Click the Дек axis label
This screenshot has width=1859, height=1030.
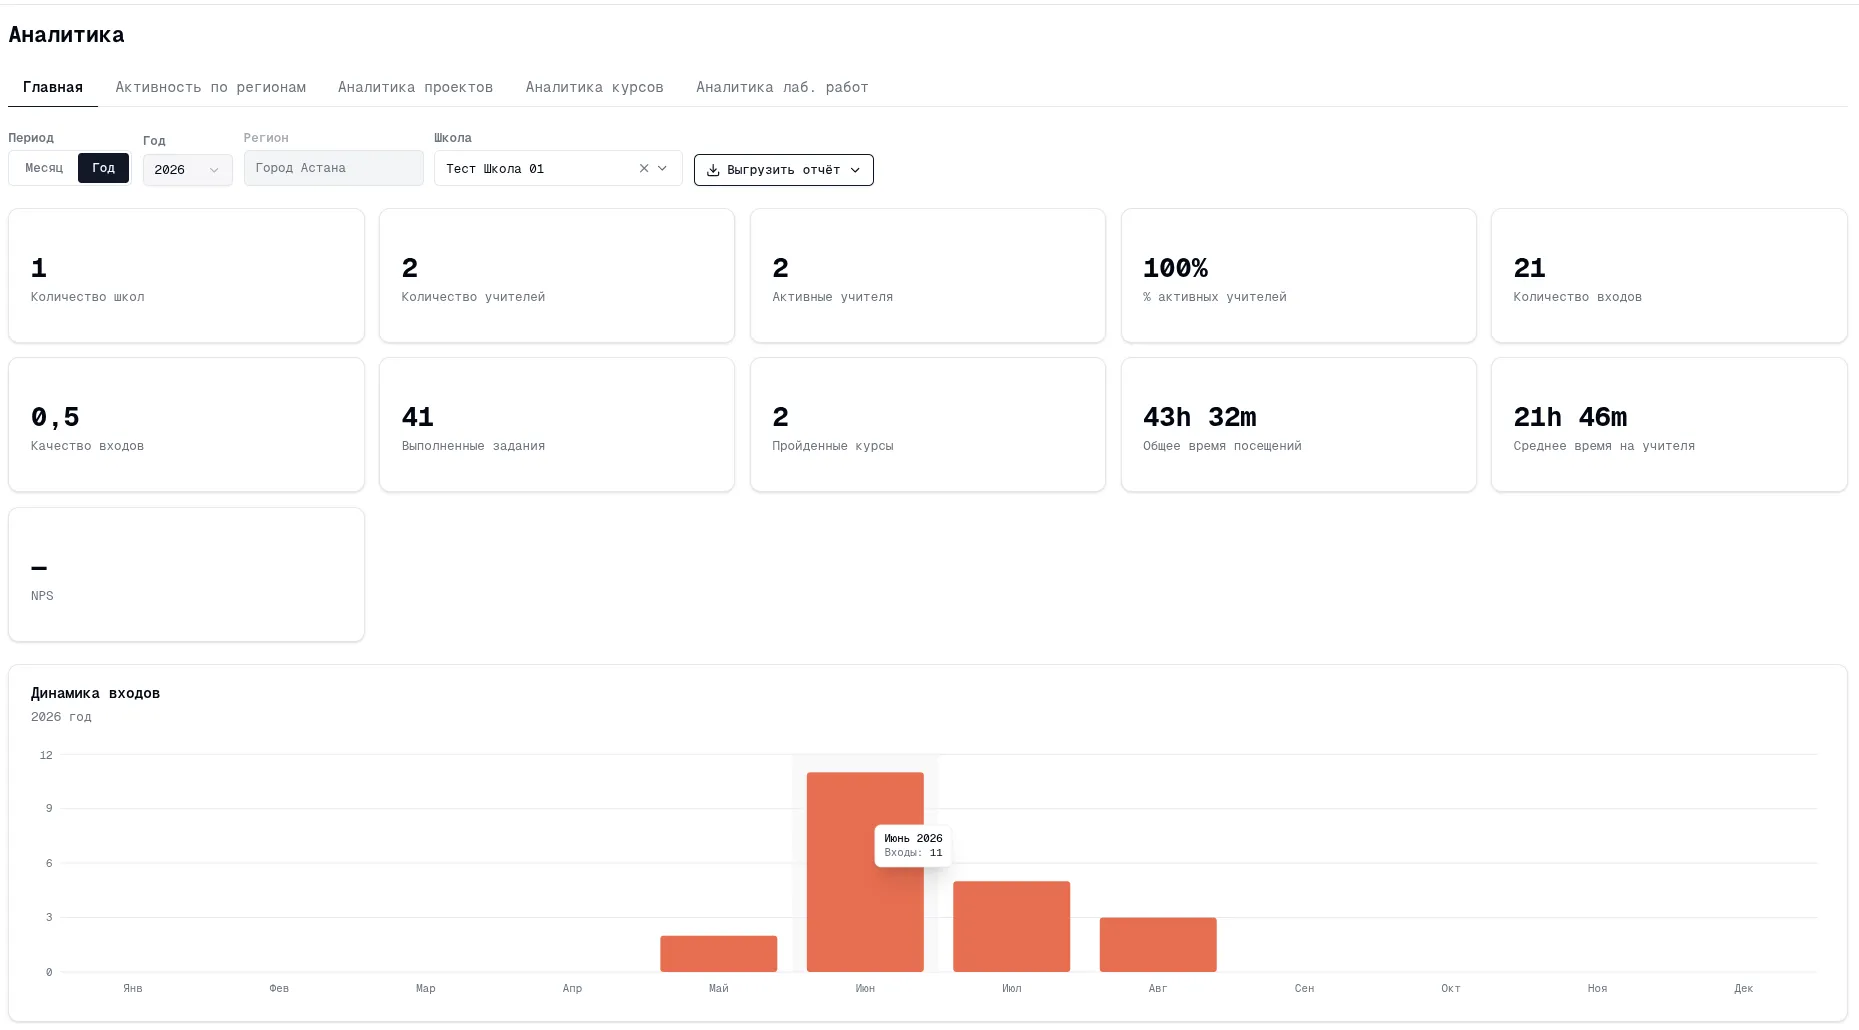(1744, 988)
